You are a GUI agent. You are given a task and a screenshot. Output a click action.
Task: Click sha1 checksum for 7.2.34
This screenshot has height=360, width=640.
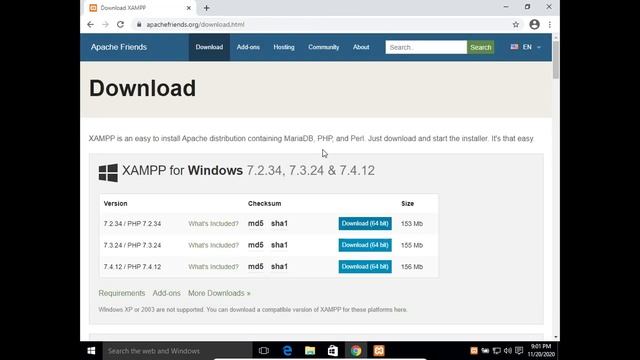pyautogui.click(x=280, y=223)
